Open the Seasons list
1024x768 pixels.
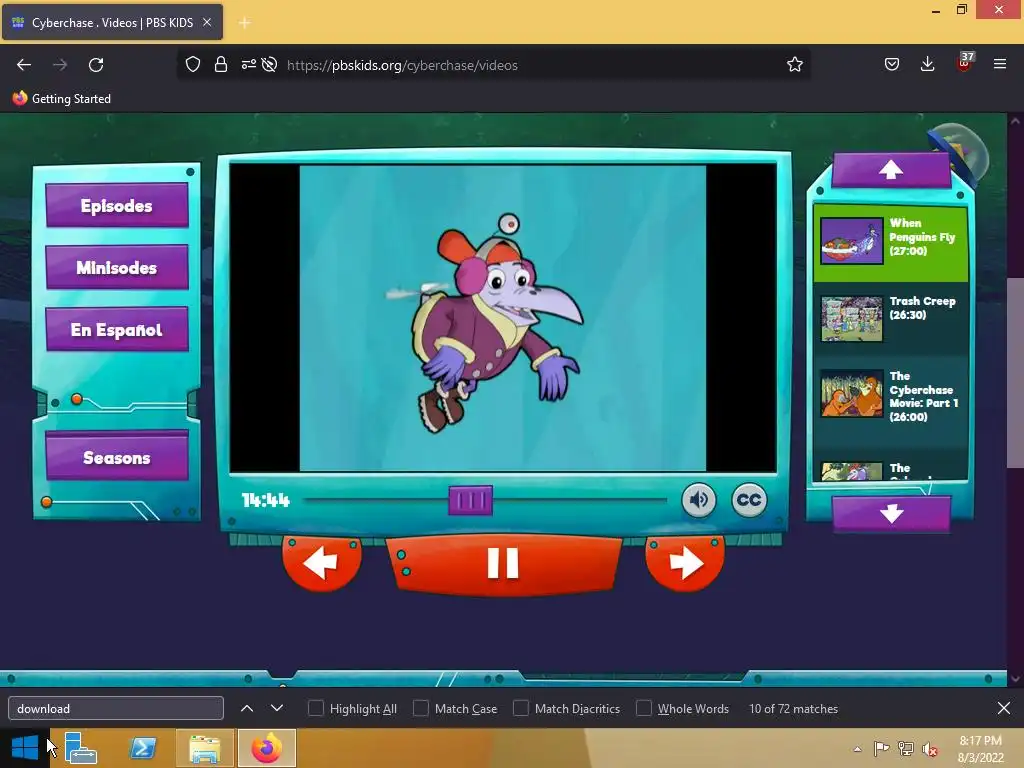click(x=117, y=457)
